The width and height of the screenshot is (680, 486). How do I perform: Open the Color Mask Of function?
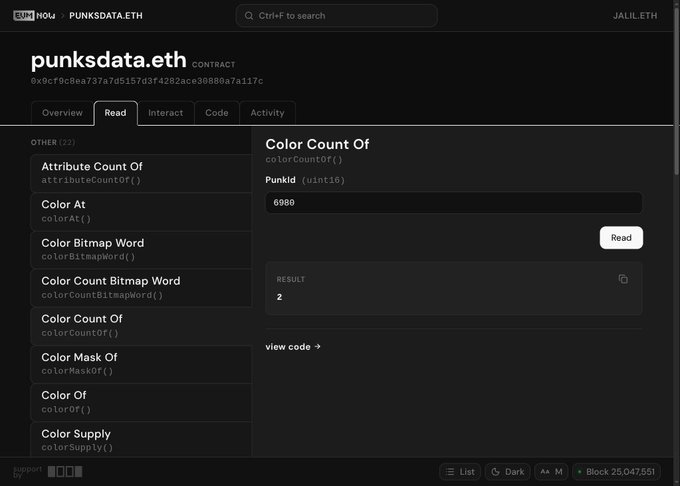pos(141,364)
